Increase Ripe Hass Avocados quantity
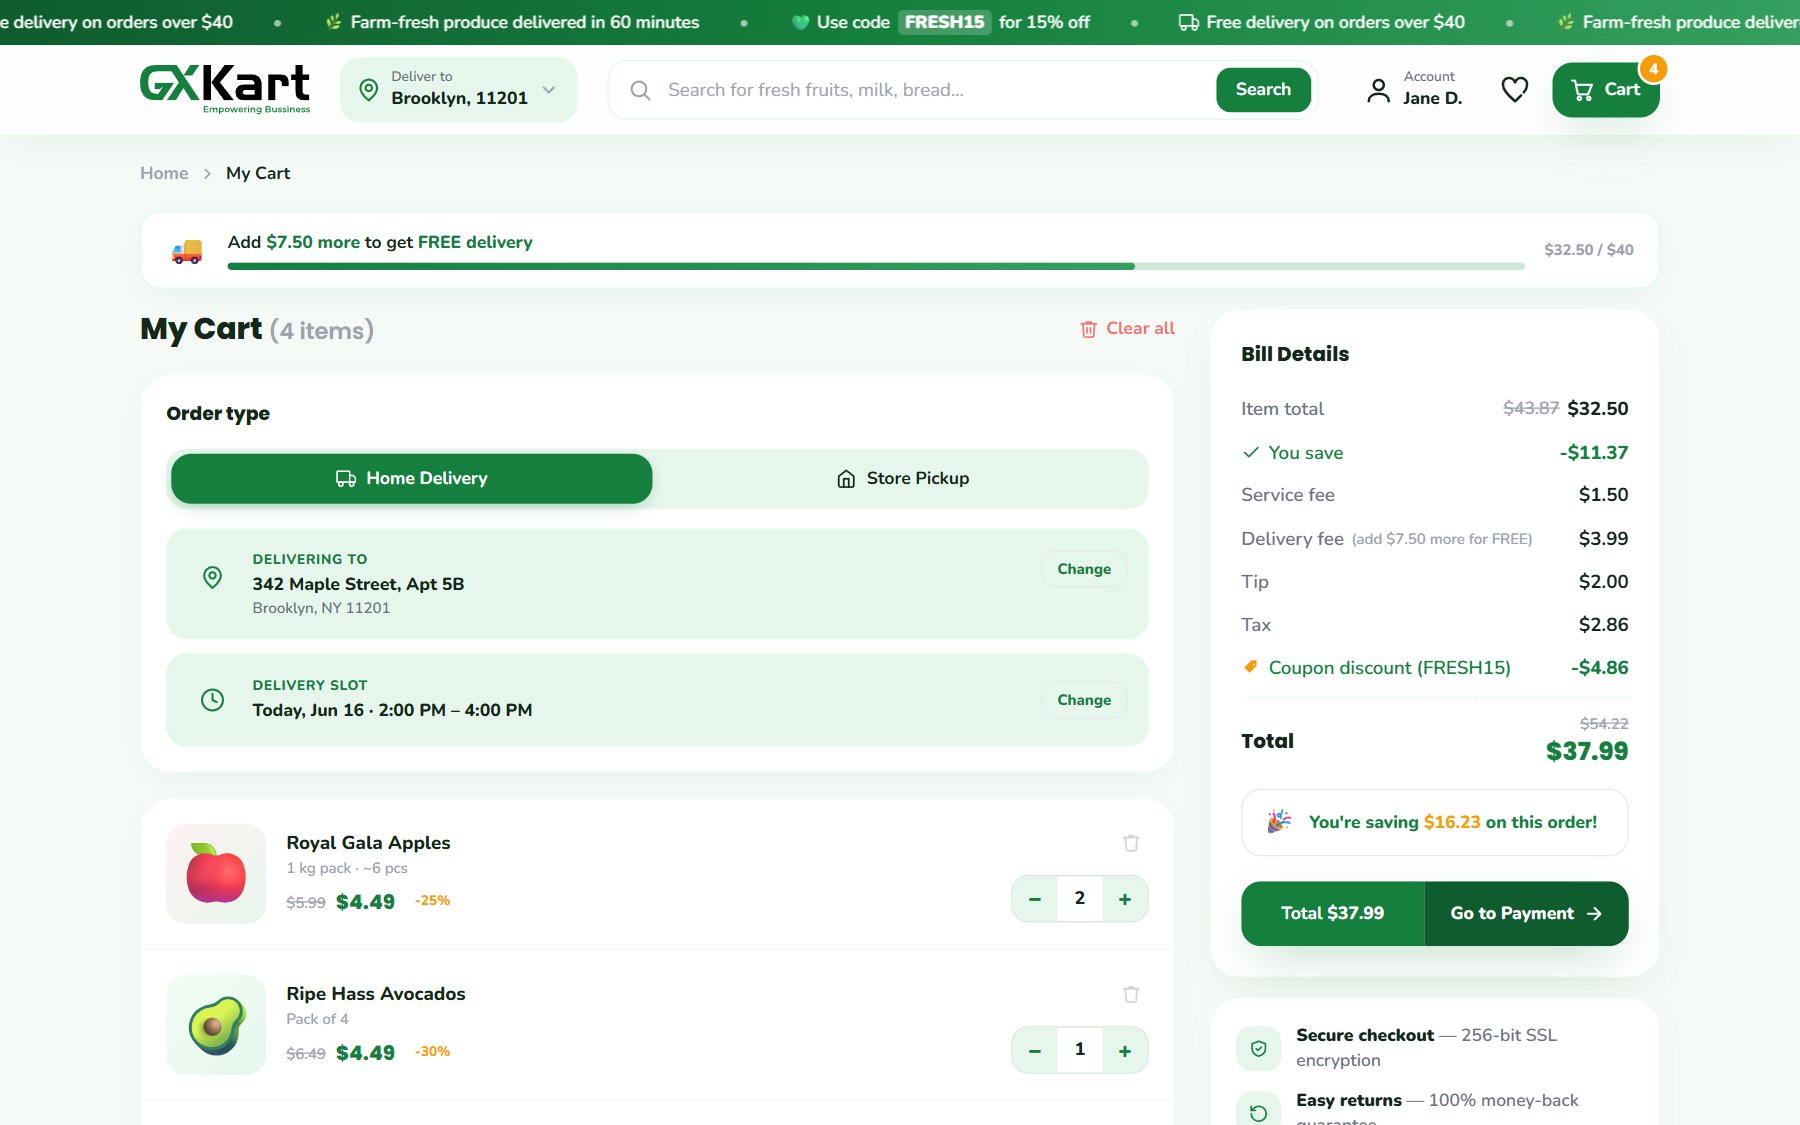Screen dimensions: 1800x1125 coord(1125,1050)
